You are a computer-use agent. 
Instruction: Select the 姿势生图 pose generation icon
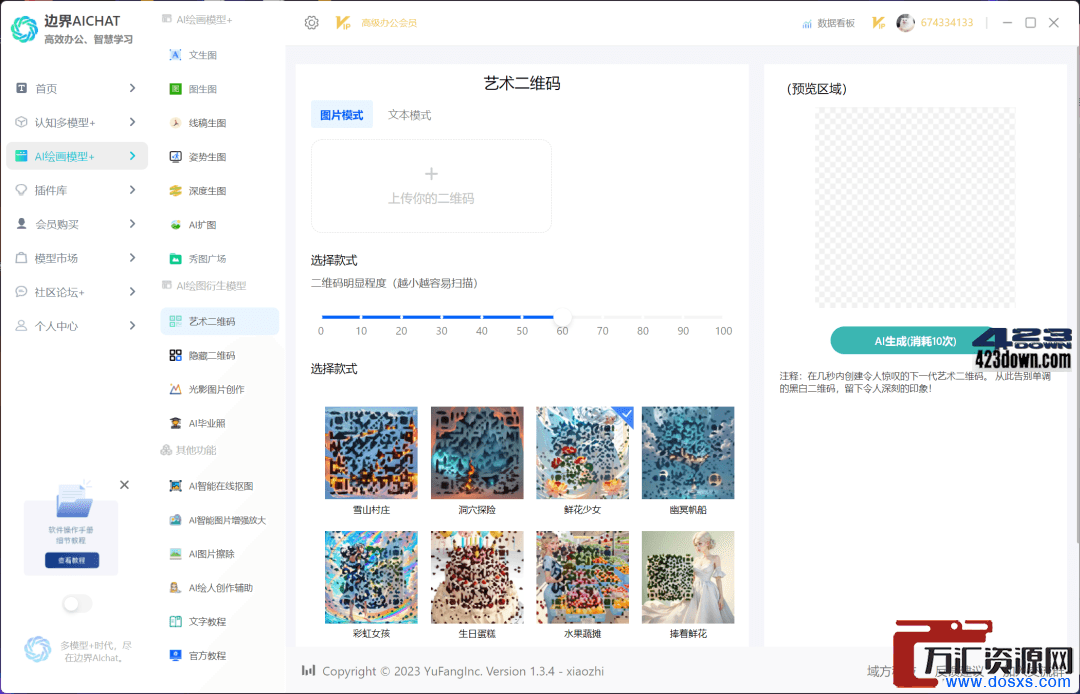click(x=175, y=156)
